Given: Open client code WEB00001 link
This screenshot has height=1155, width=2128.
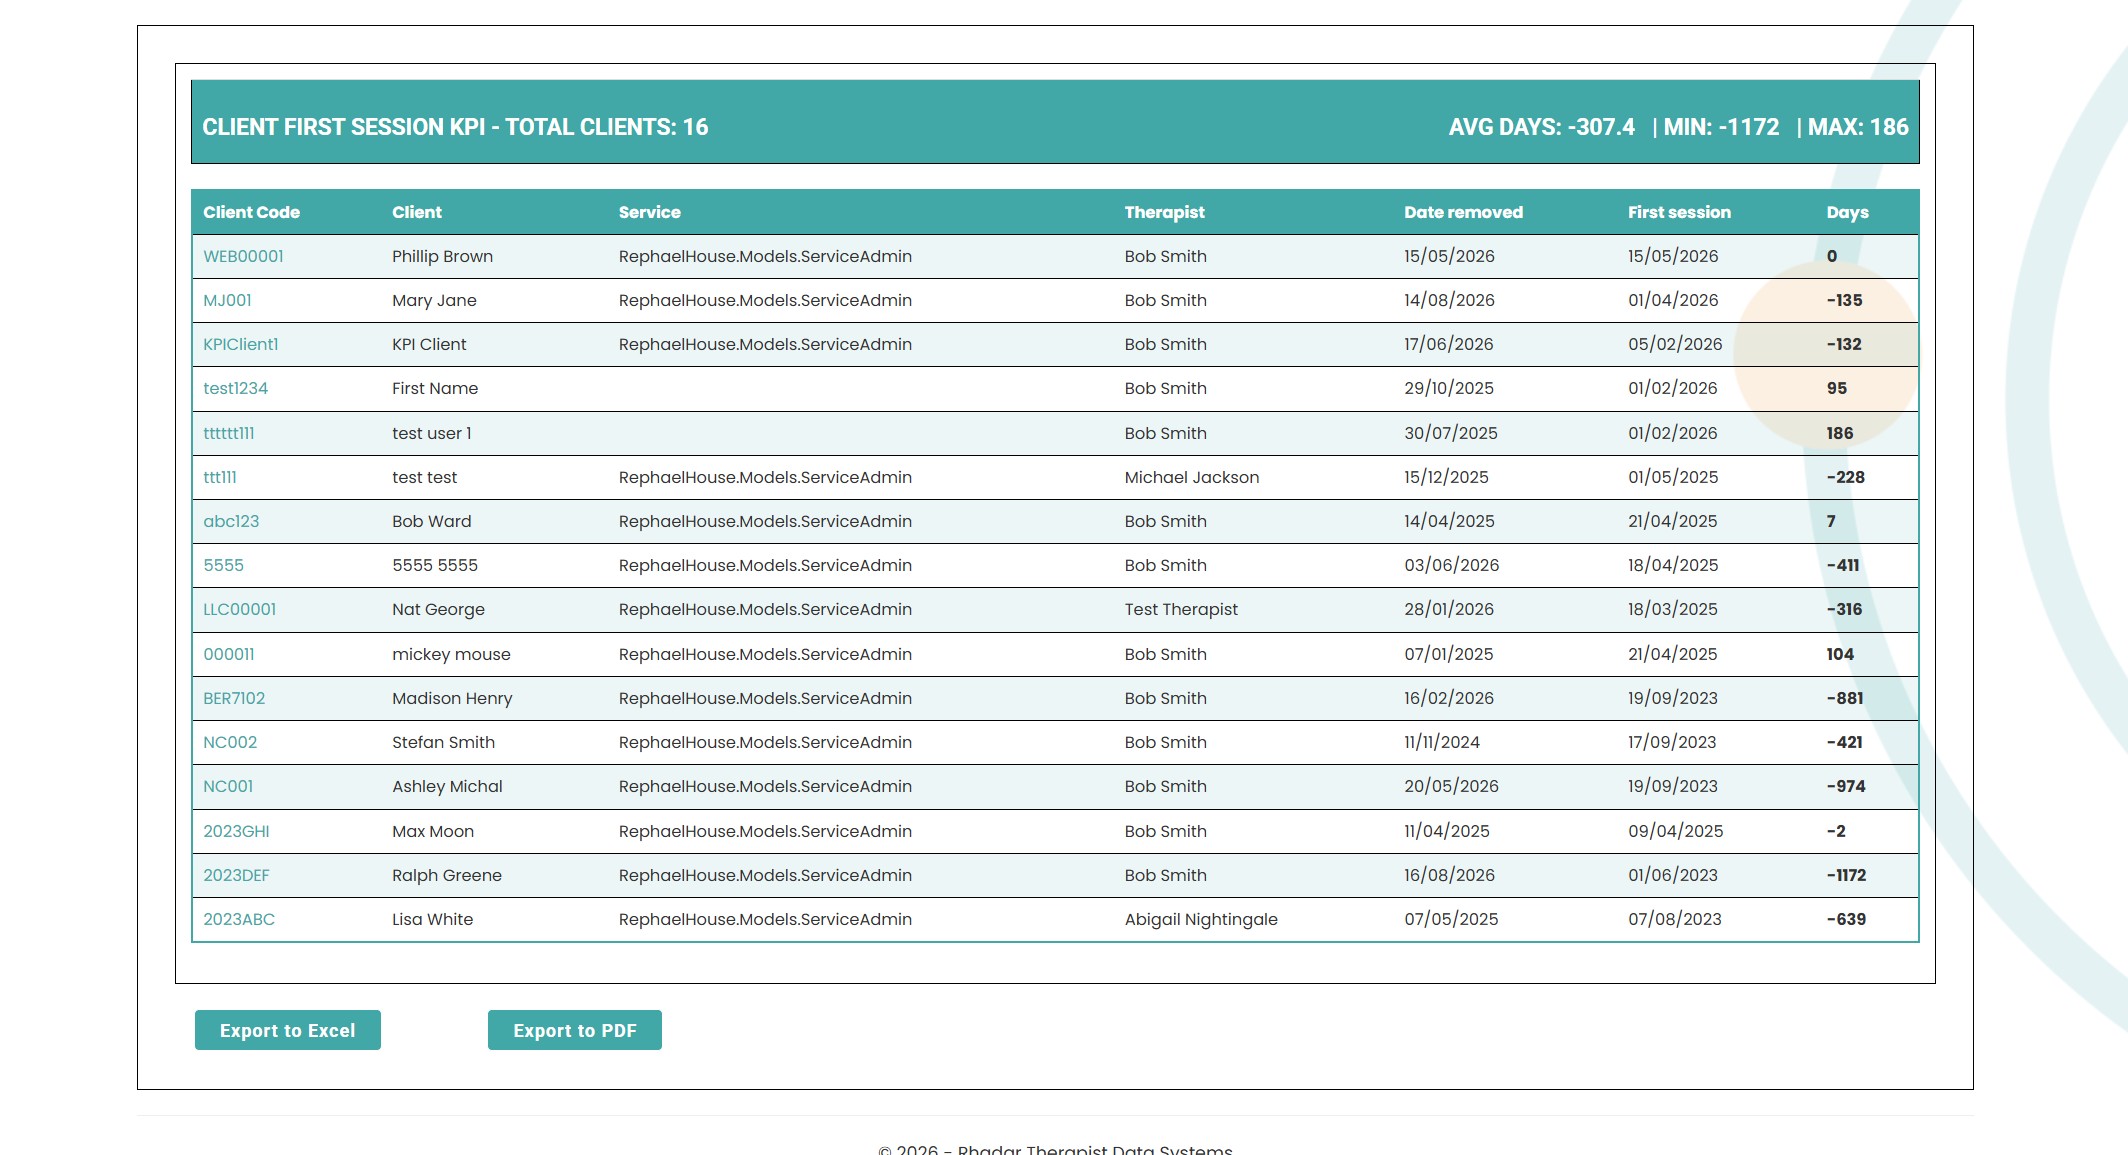Looking at the screenshot, I should [243, 256].
